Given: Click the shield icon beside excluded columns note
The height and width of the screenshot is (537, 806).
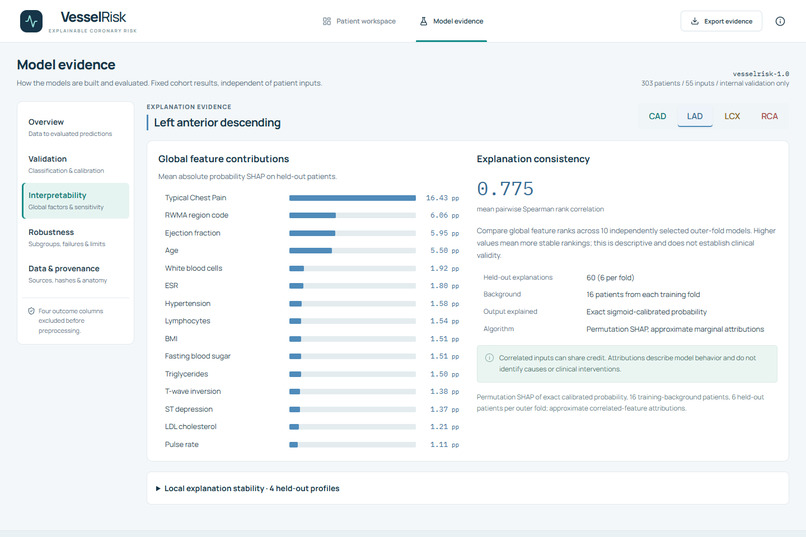Looking at the screenshot, I should click(x=31, y=311).
